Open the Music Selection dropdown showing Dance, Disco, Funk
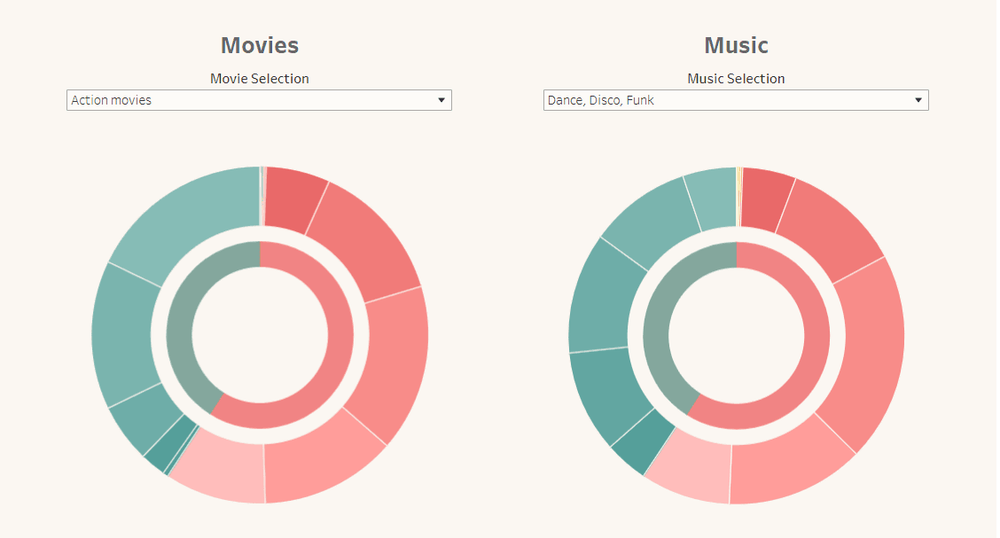1000x538 pixels. coord(727,100)
